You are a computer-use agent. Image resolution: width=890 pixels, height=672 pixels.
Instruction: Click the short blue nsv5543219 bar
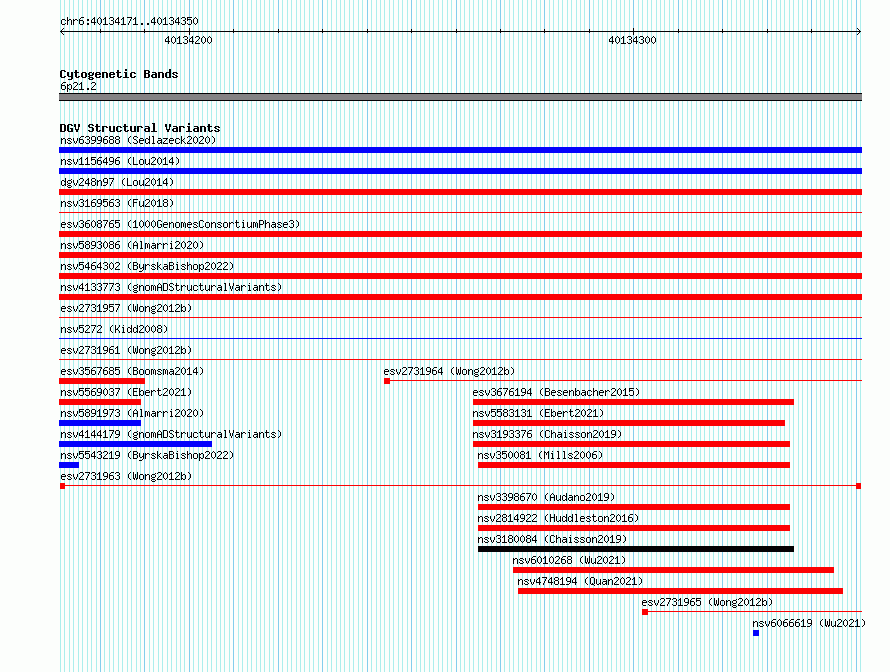click(x=69, y=465)
